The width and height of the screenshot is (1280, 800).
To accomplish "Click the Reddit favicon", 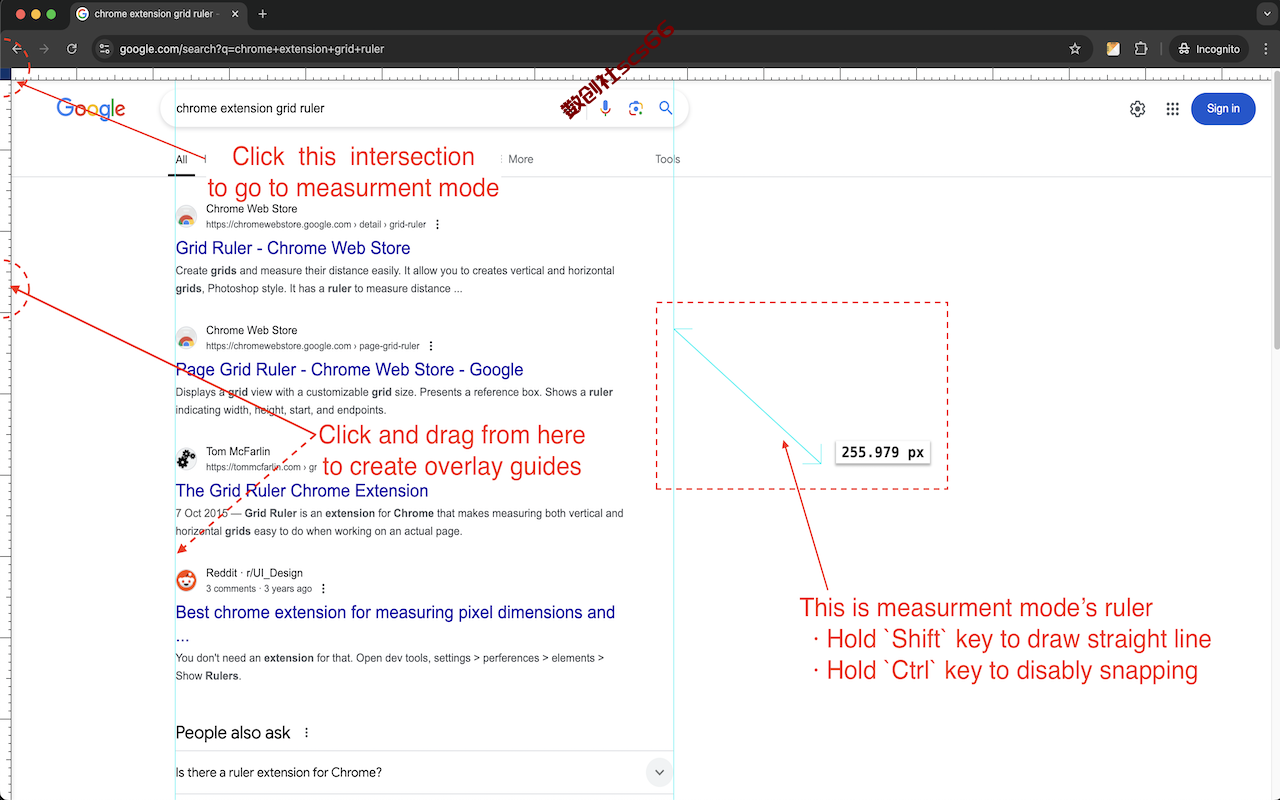I will click(186, 580).
